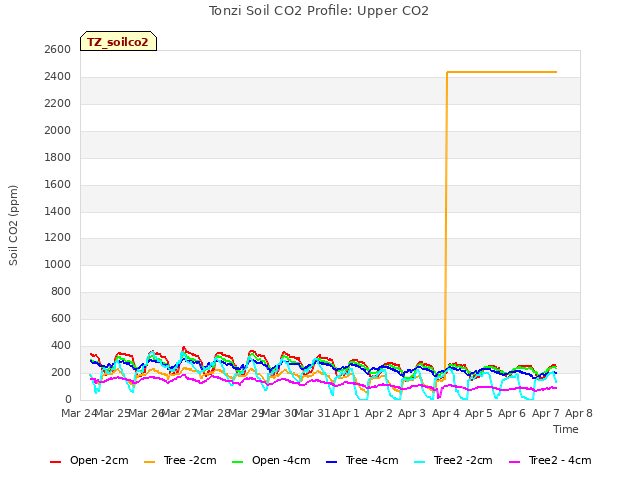The height and width of the screenshot is (480, 640).
Task: Click the 'Soil CO2 (ppm)' y-axis title
Action: tap(13, 225)
